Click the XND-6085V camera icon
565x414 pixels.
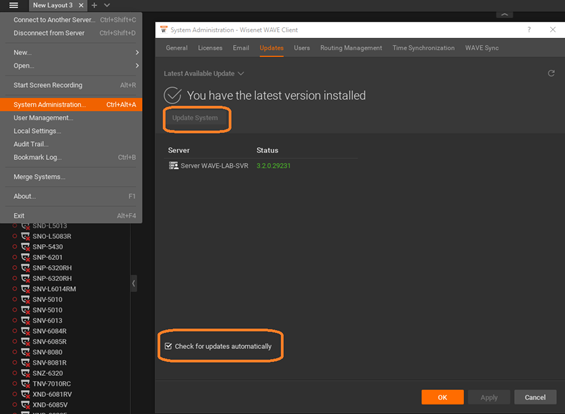tap(25, 405)
